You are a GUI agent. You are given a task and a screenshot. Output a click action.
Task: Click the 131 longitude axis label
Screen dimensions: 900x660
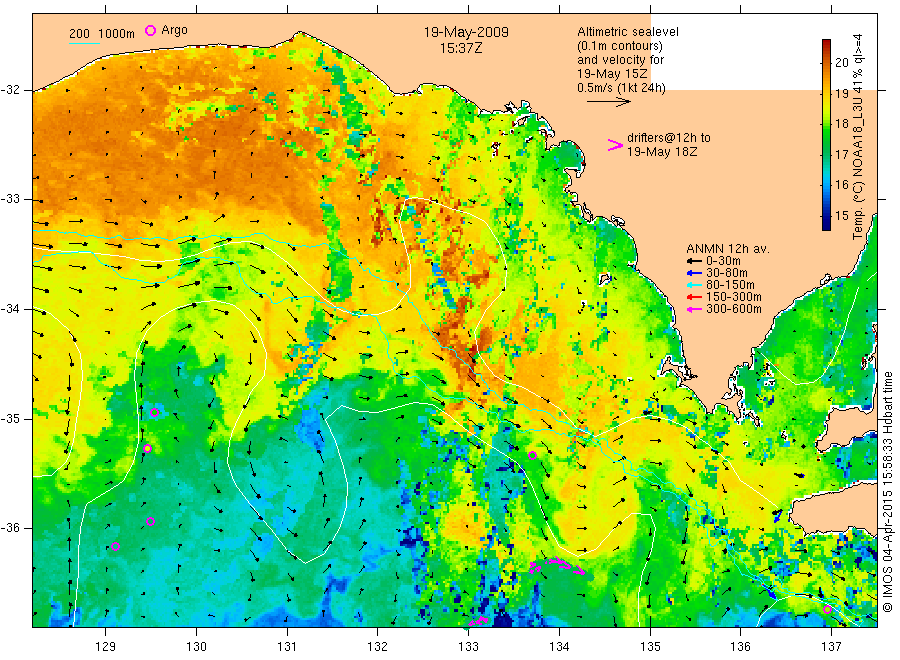287,647
